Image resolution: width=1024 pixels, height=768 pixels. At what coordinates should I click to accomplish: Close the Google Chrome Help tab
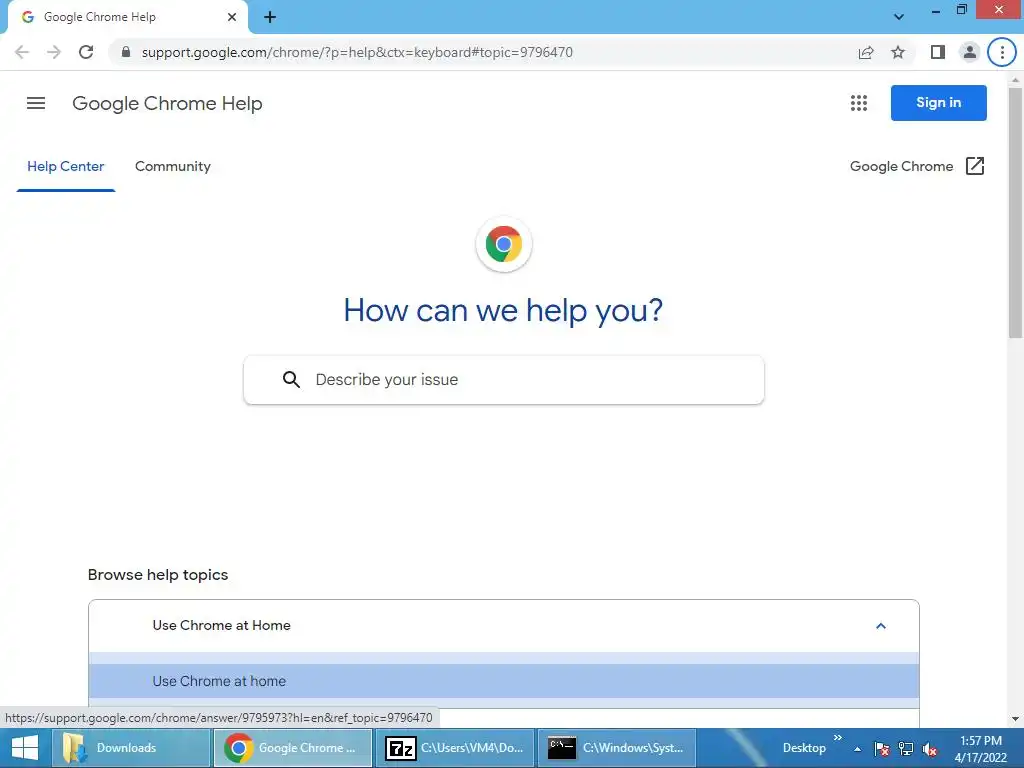tap(232, 17)
